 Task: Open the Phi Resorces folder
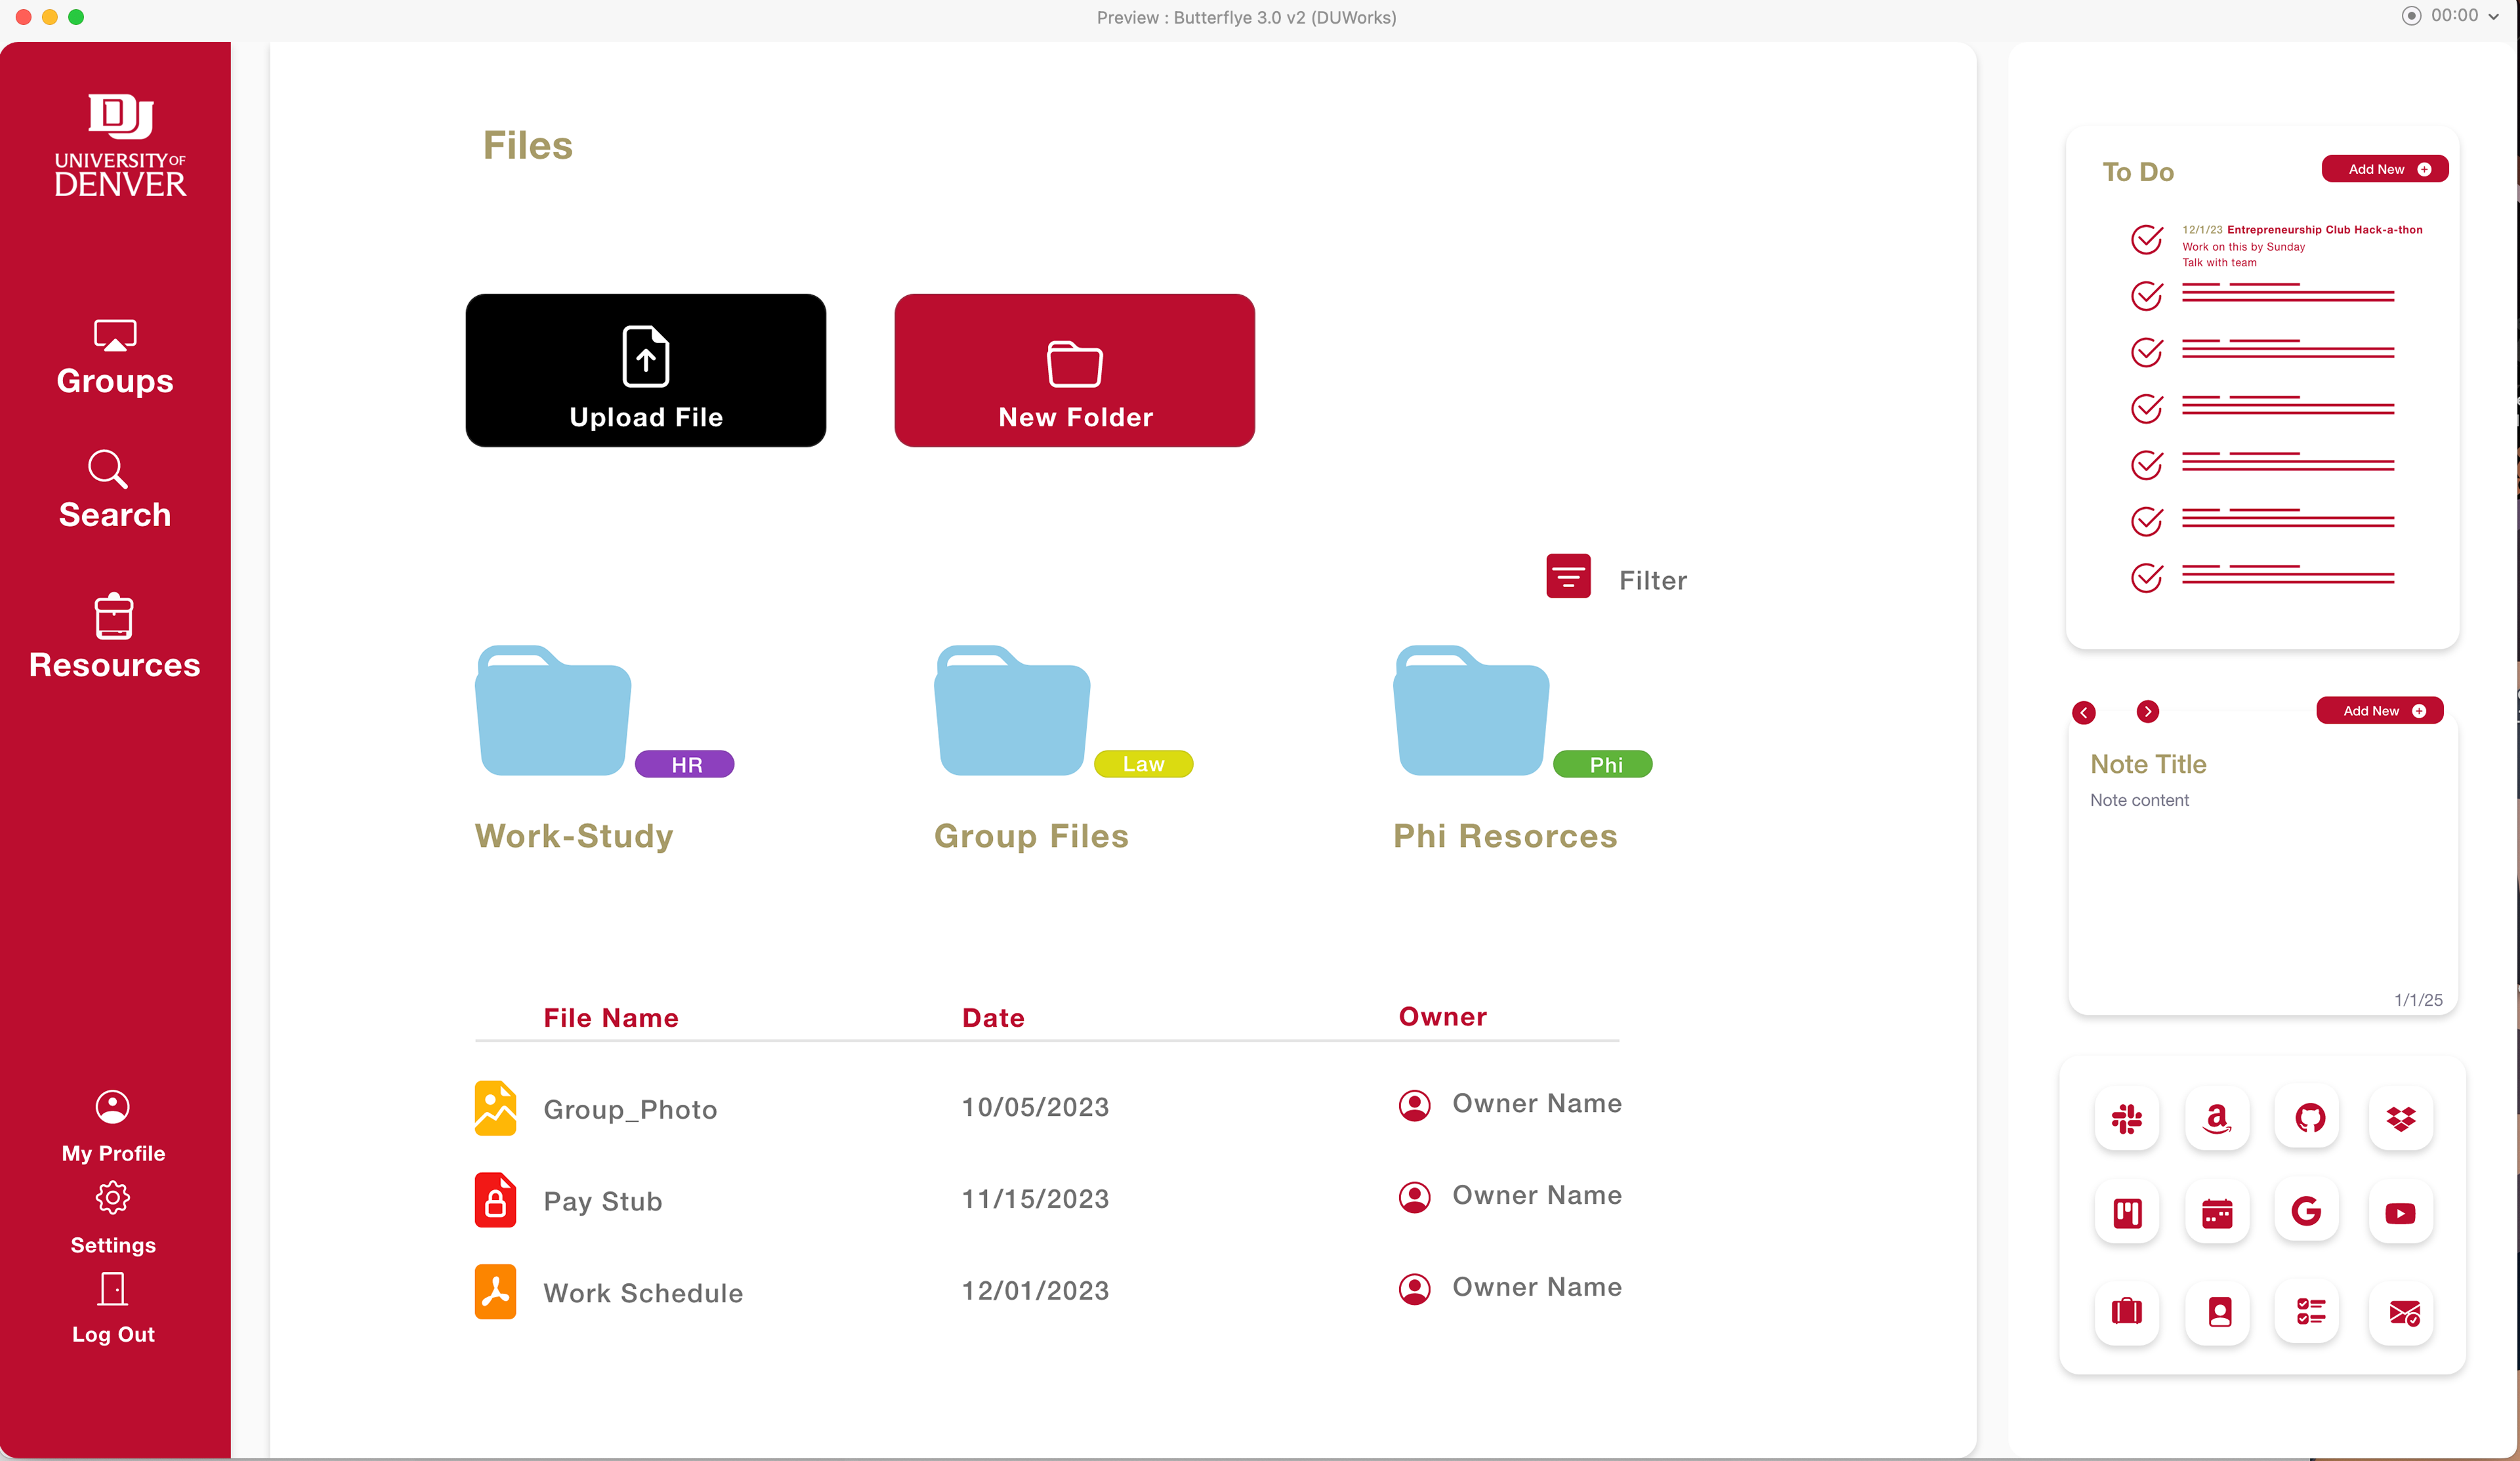pos(1471,710)
